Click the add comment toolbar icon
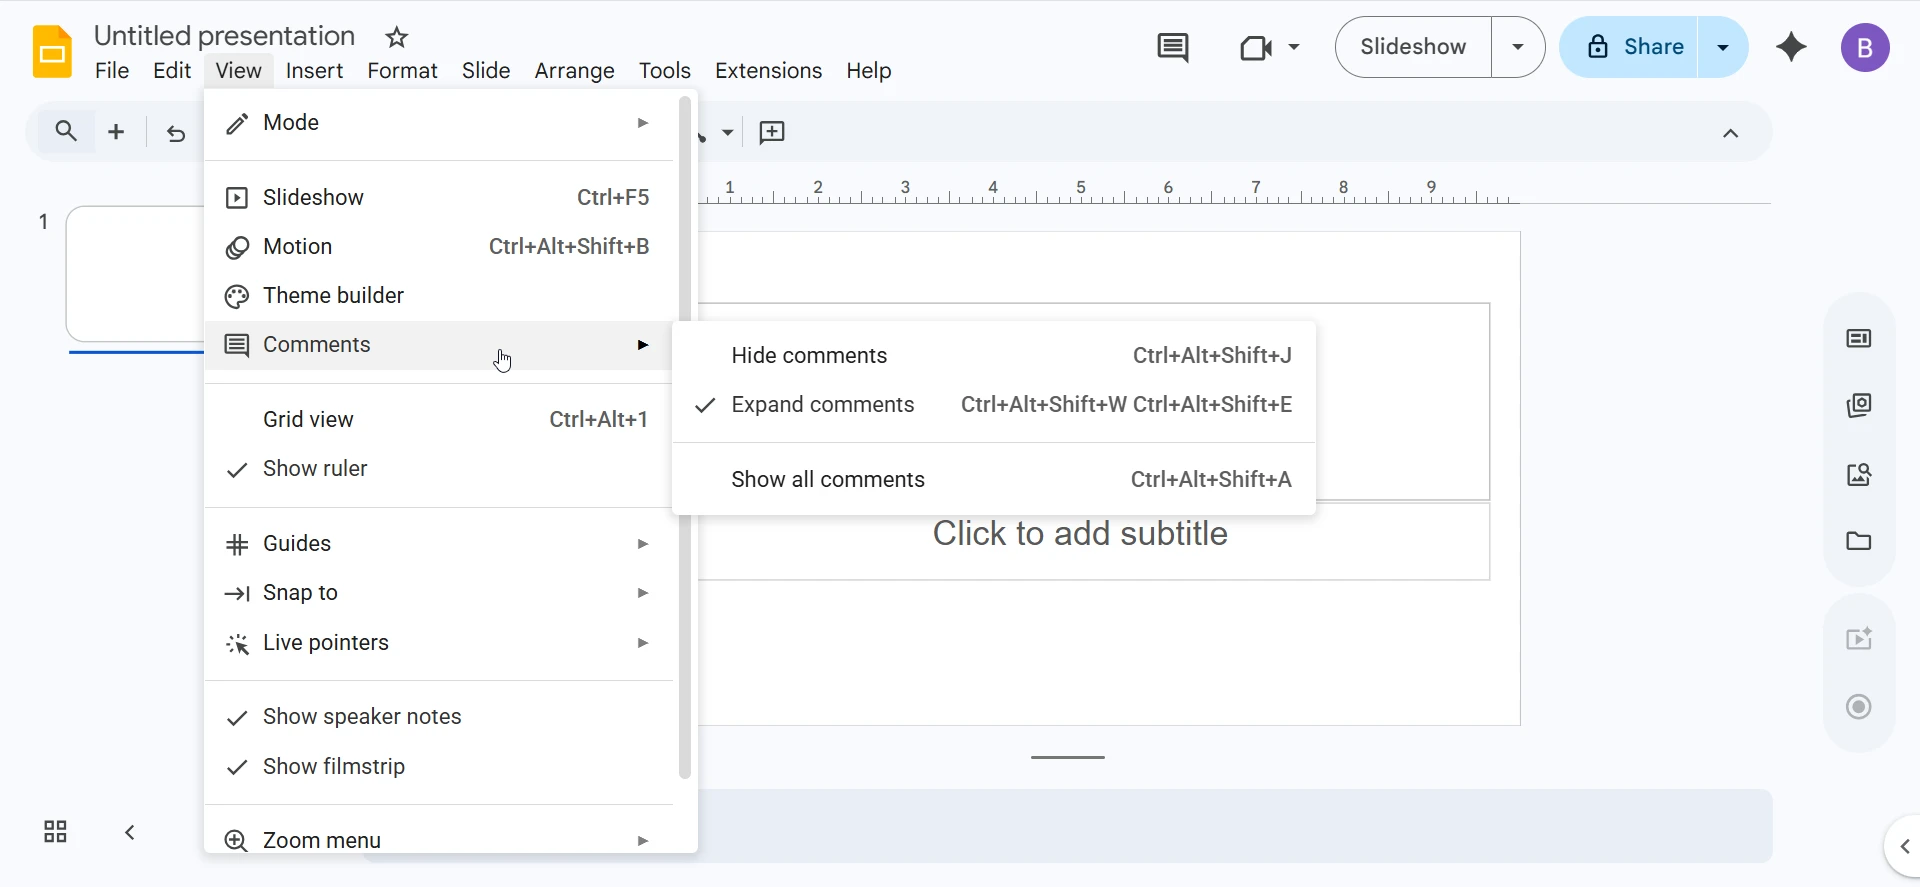 click(x=772, y=133)
